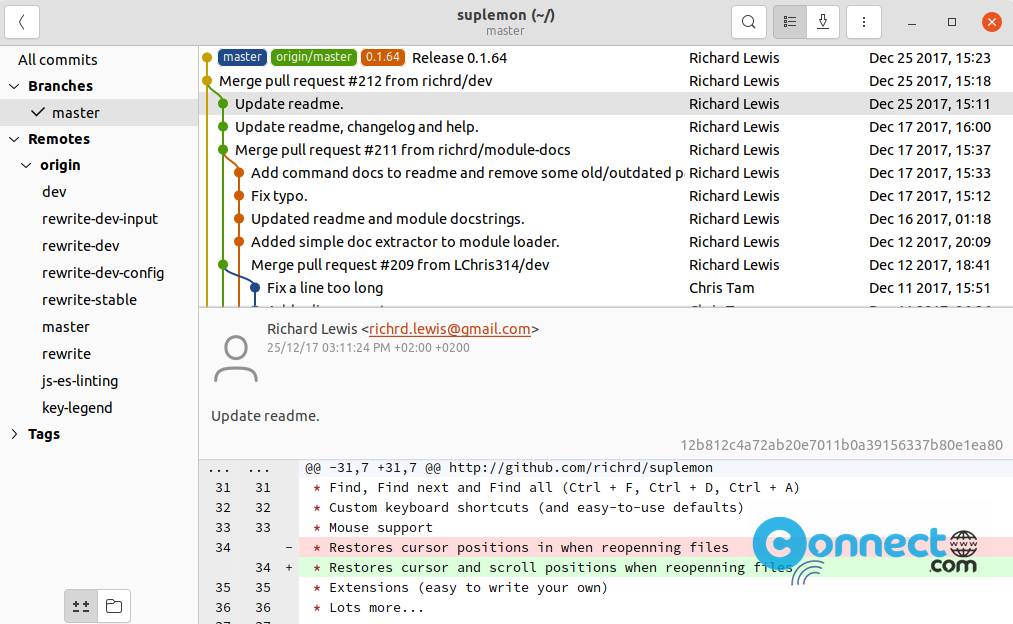Close the window with red X
The image size is (1013, 624).
(992, 22)
